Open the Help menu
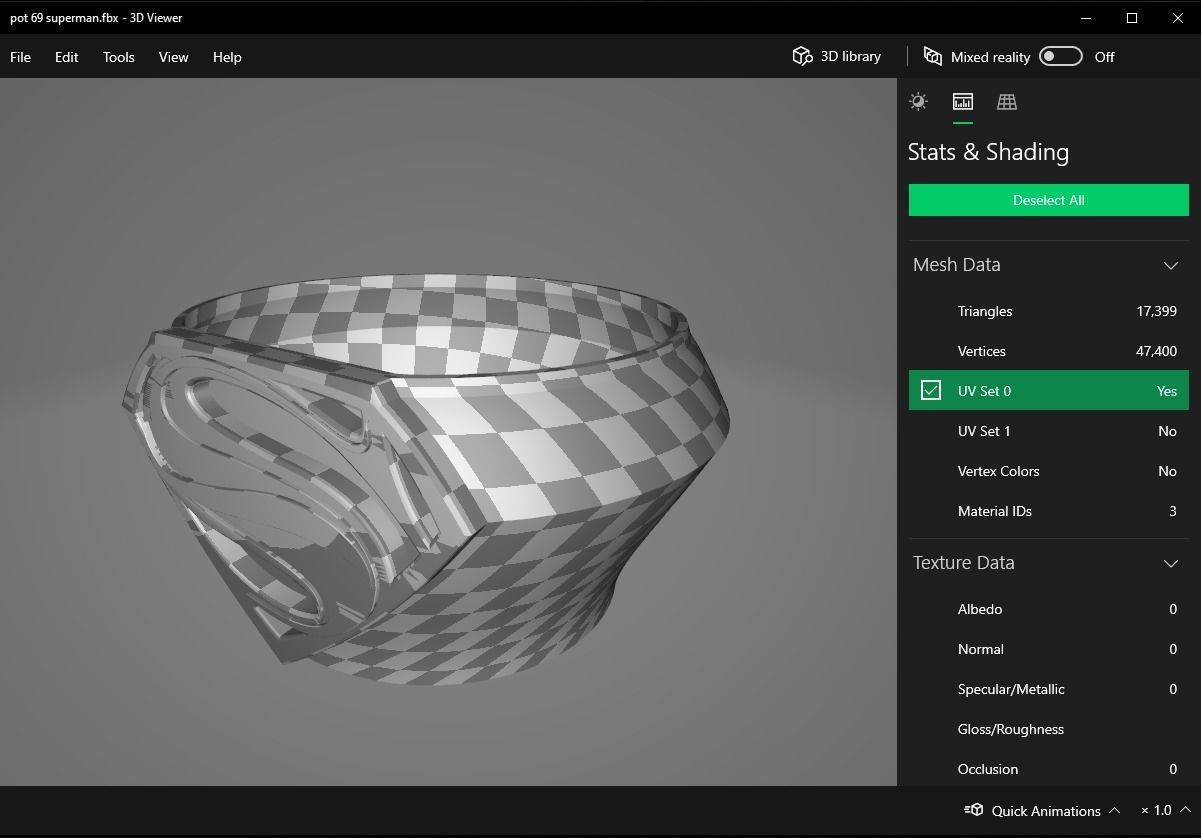1201x838 pixels. click(x=227, y=57)
